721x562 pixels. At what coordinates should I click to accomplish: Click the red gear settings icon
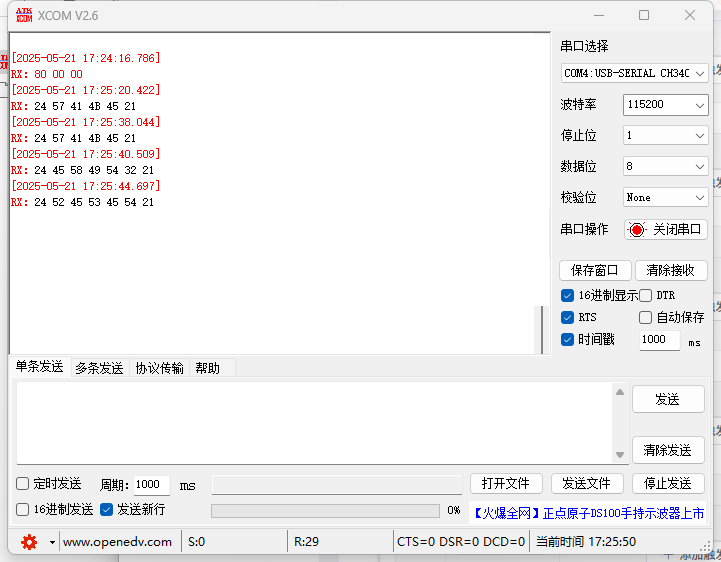click(x=29, y=542)
